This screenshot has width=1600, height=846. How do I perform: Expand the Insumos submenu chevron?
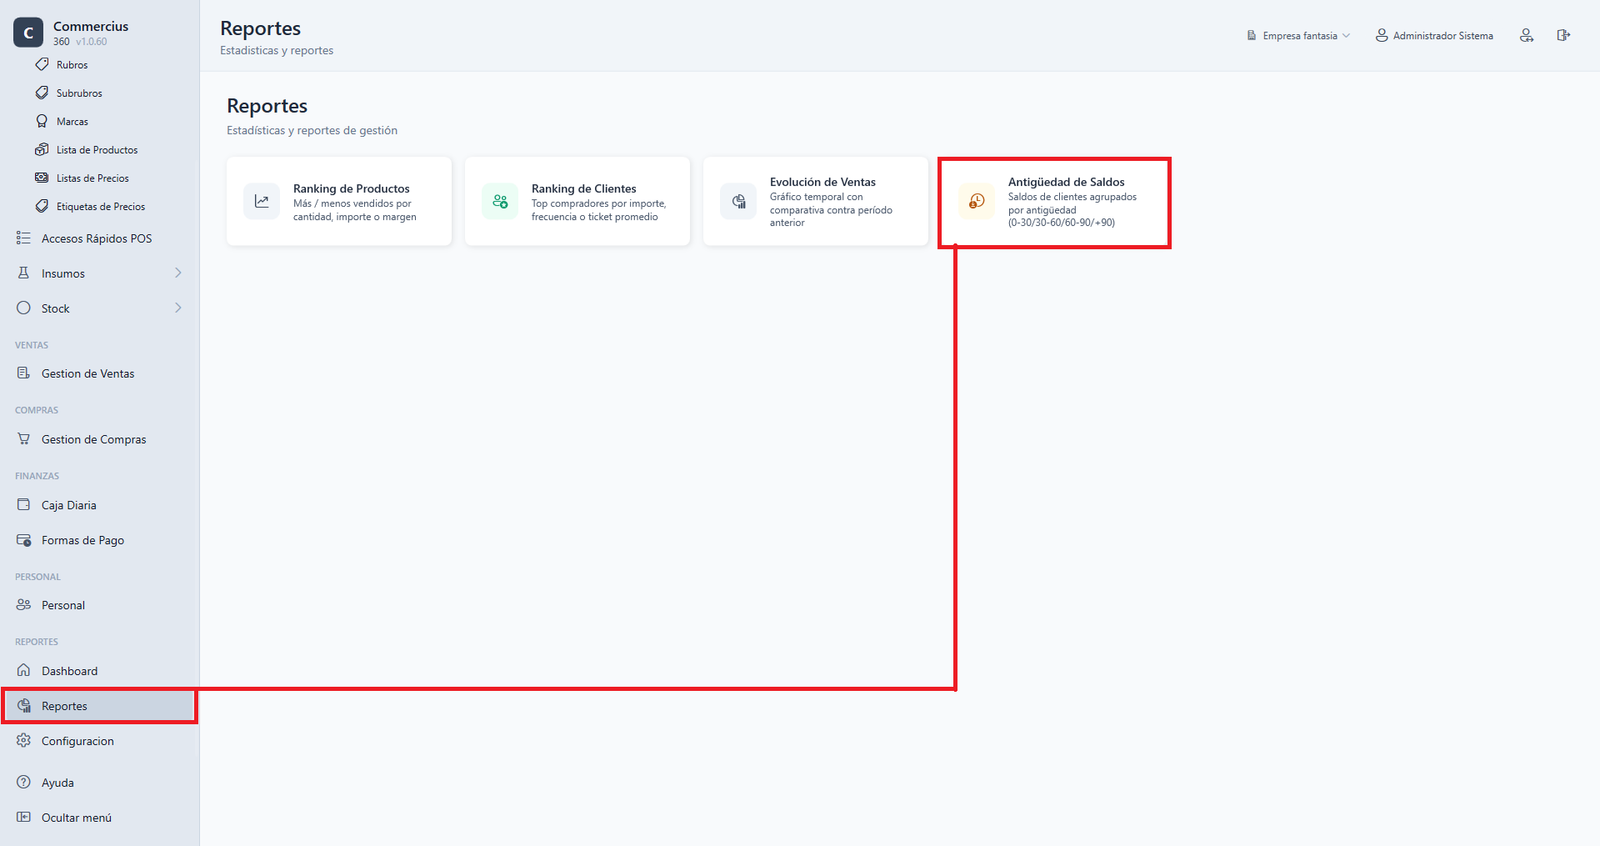(178, 273)
